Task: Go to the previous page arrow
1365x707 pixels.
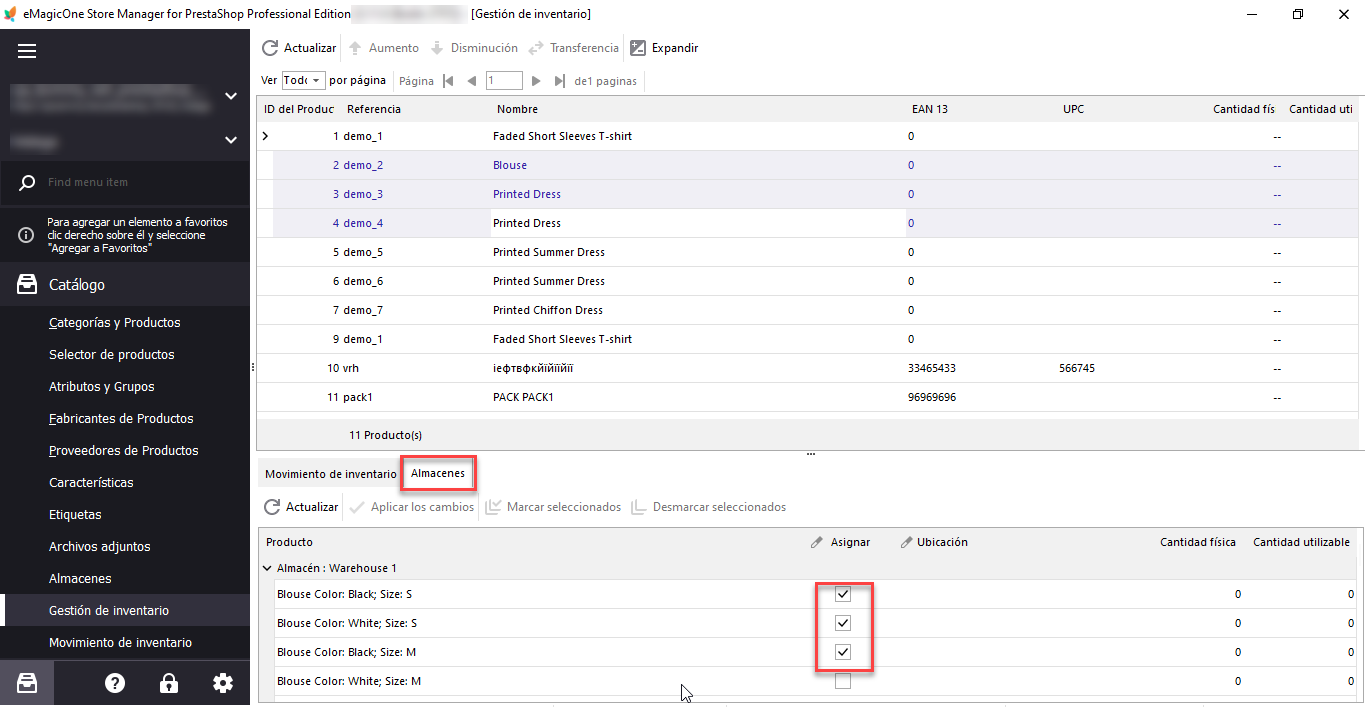Action: pos(472,81)
